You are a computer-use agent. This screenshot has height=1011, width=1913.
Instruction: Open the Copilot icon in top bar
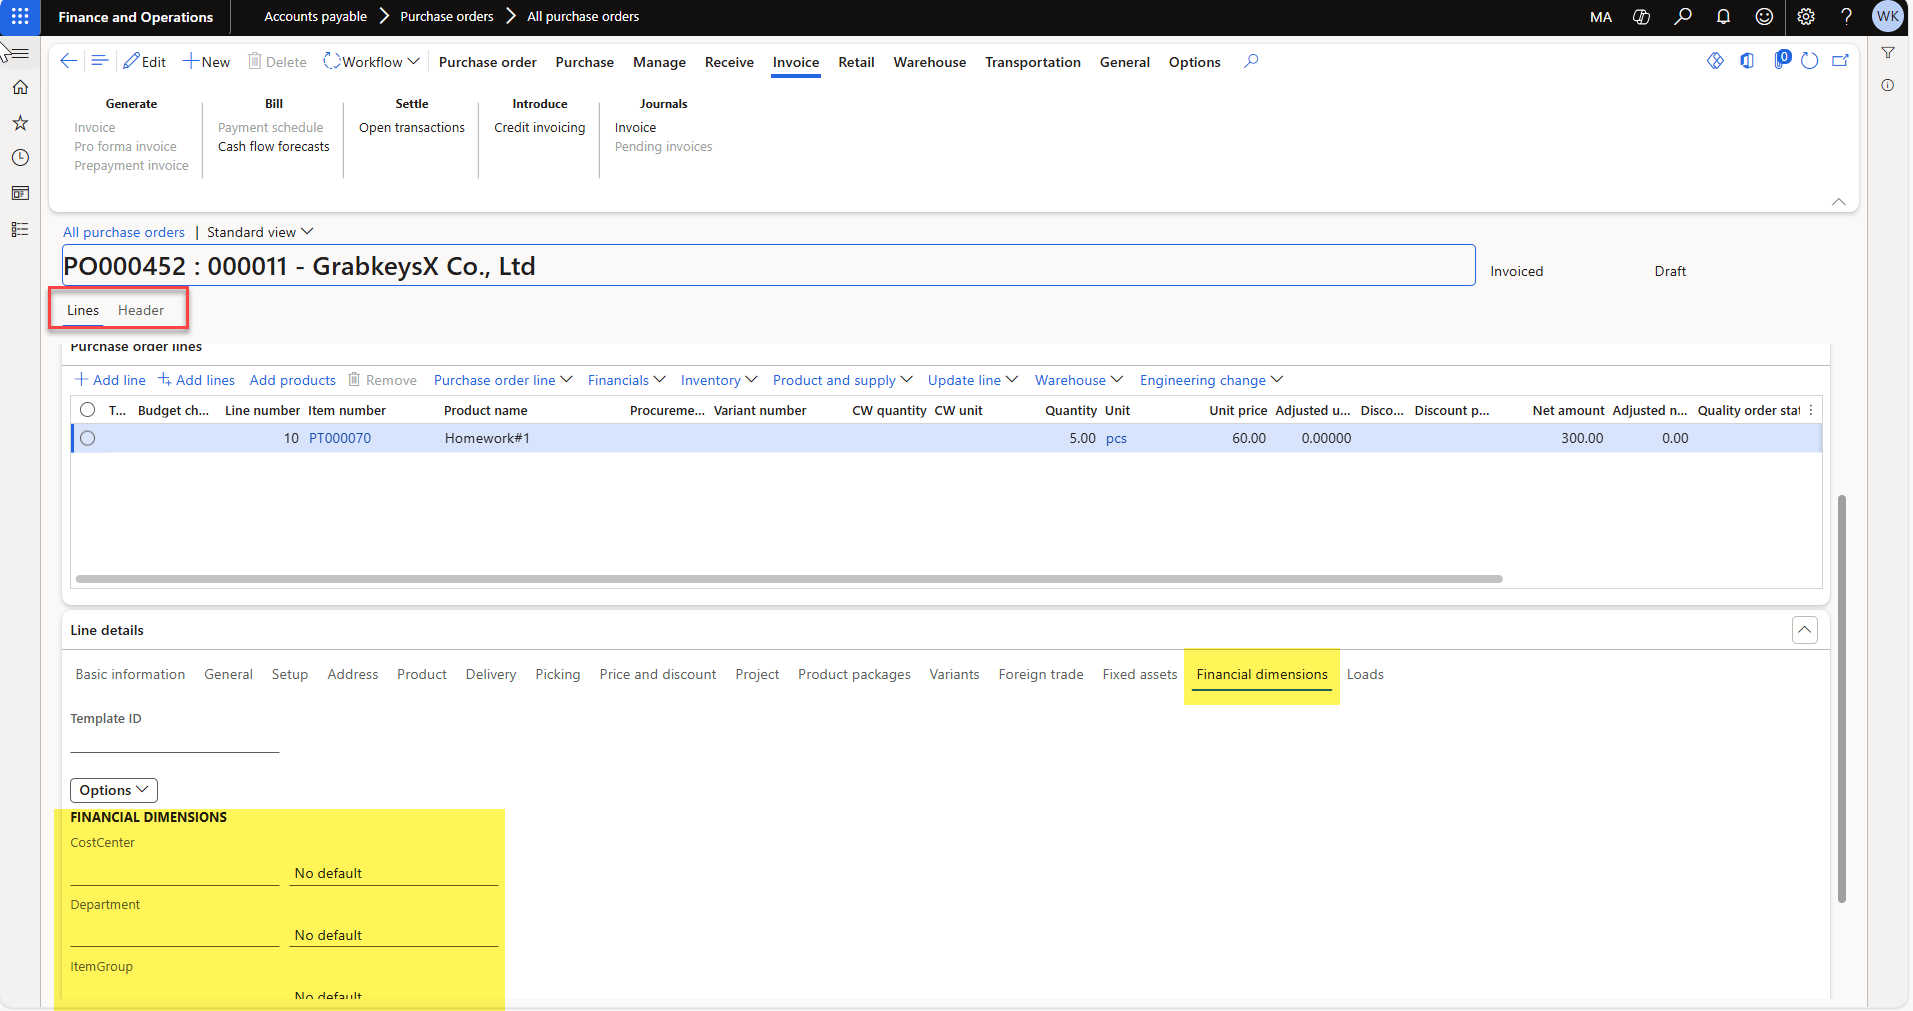click(x=1642, y=17)
